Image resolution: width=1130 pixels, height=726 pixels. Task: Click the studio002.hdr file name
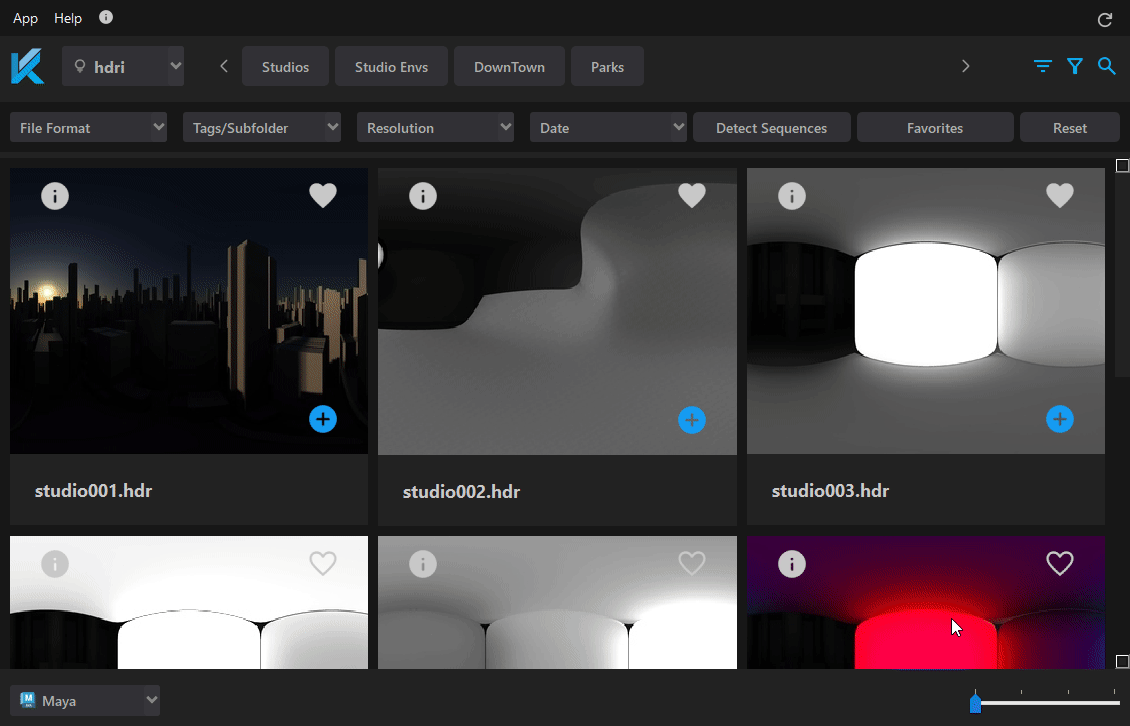coord(461,492)
